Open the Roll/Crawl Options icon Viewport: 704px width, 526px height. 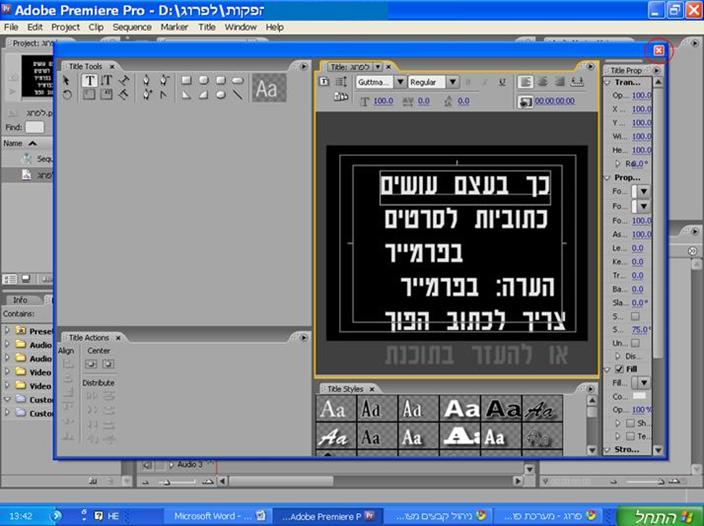[x=341, y=82]
